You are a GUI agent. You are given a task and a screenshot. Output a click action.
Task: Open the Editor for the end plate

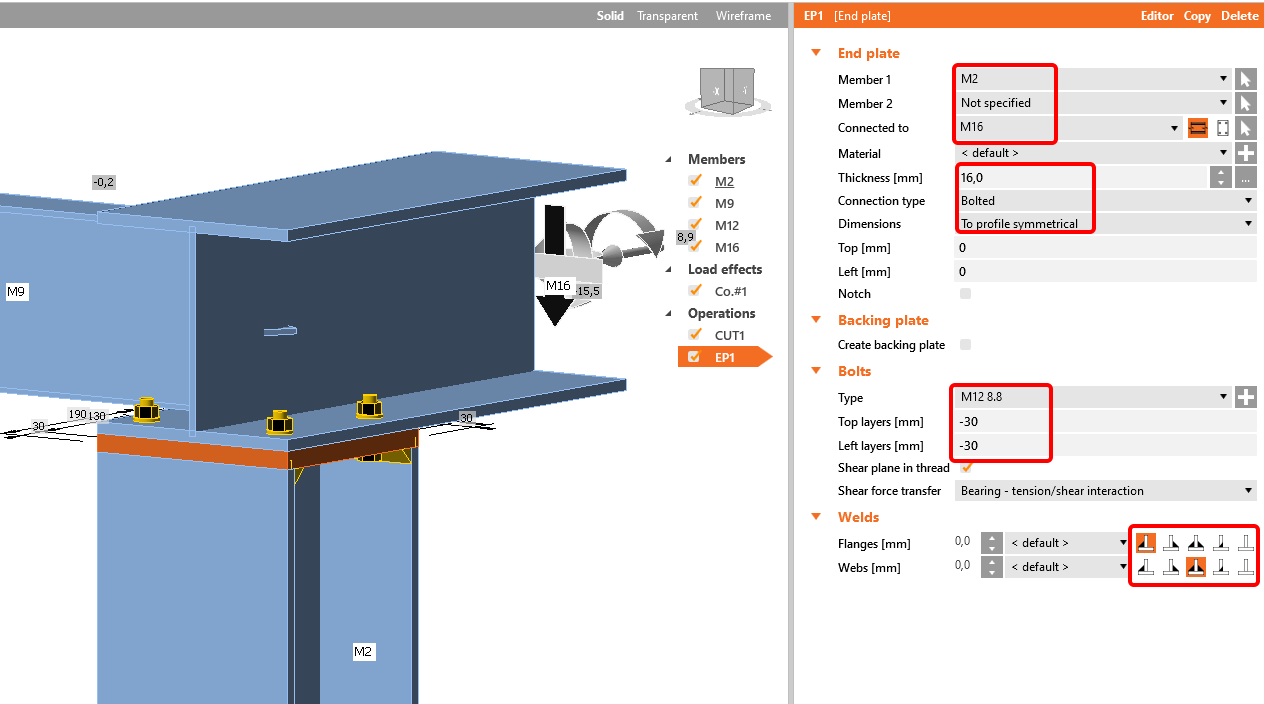[x=1157, y=16]
